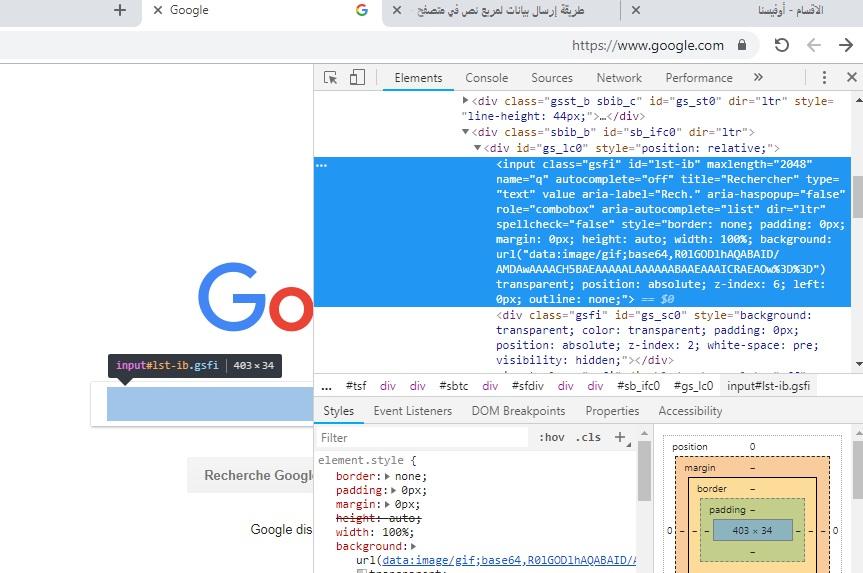Click the highlighted Google search input

210,403
